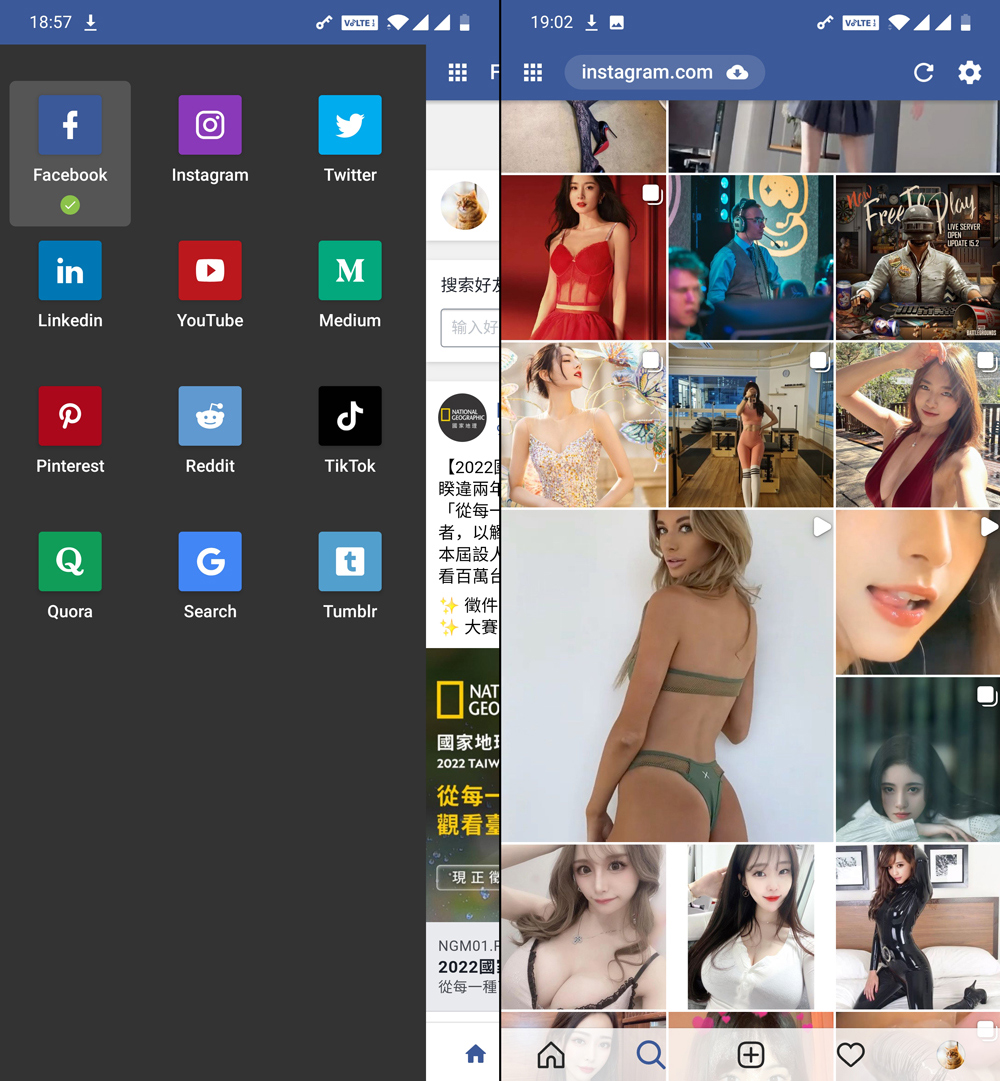Open the TikTok shortcut tile
Viewport: 1000px width, 1081px height.
coord(349,431)
